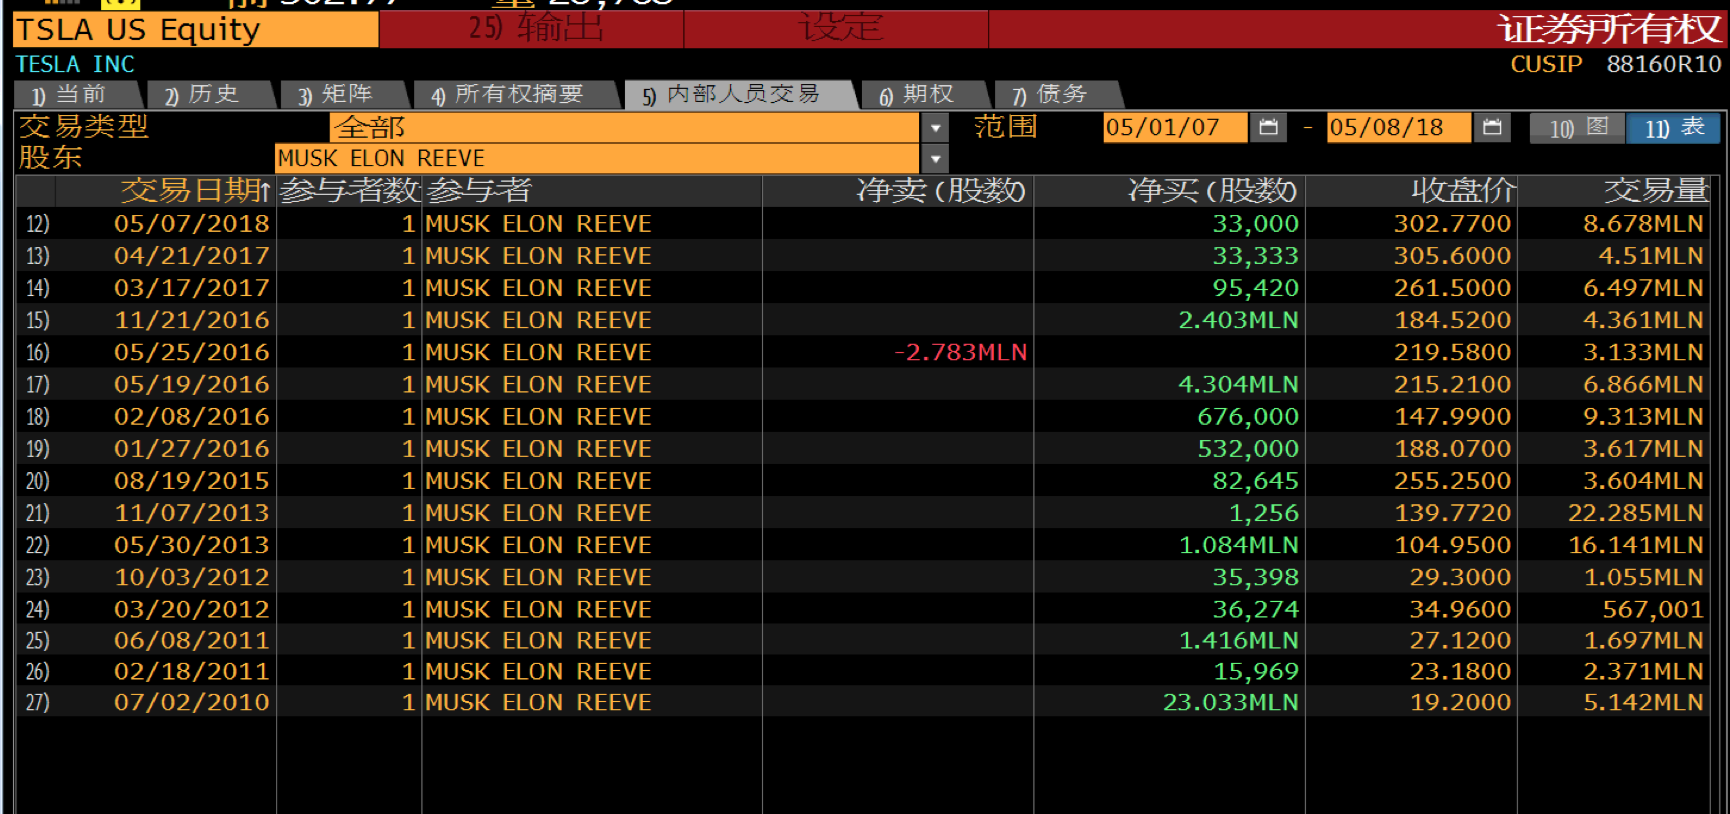Click the 4.304MLN net buy value
The height and width of the screenshot is (814, 1730).
click(1238, 384)
